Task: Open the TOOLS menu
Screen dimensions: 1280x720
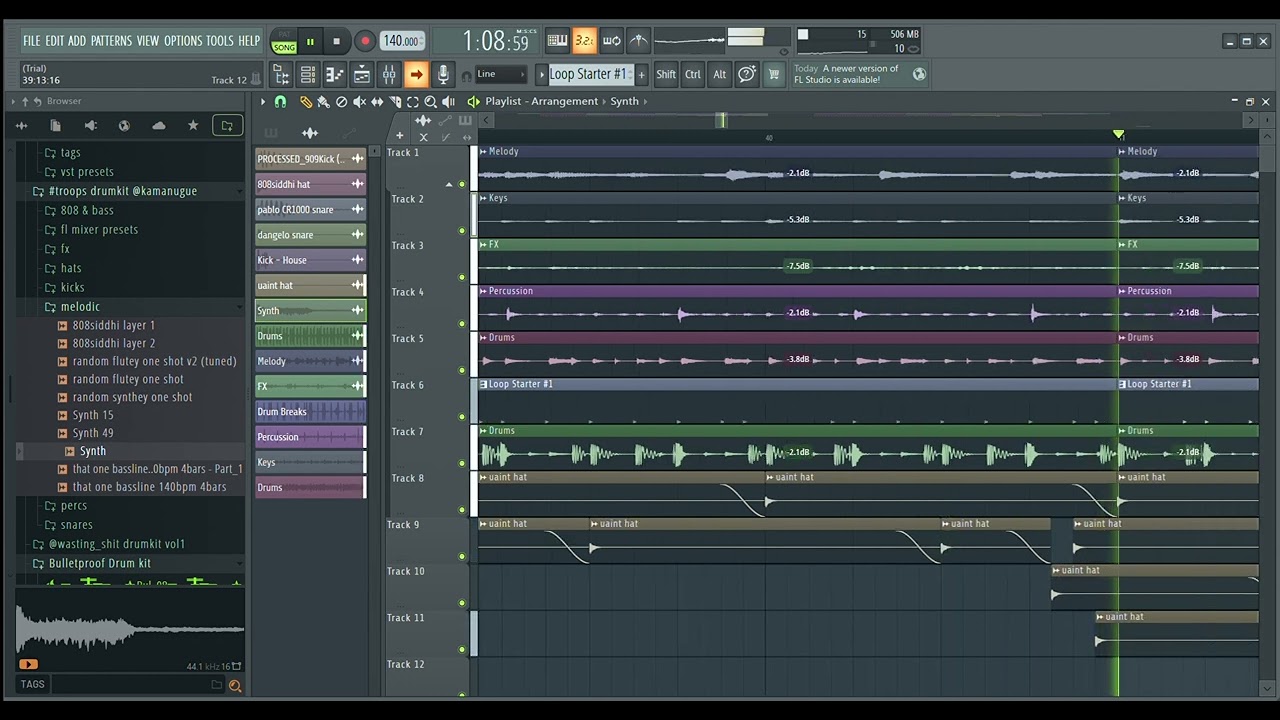Action: tap(219, 41)
